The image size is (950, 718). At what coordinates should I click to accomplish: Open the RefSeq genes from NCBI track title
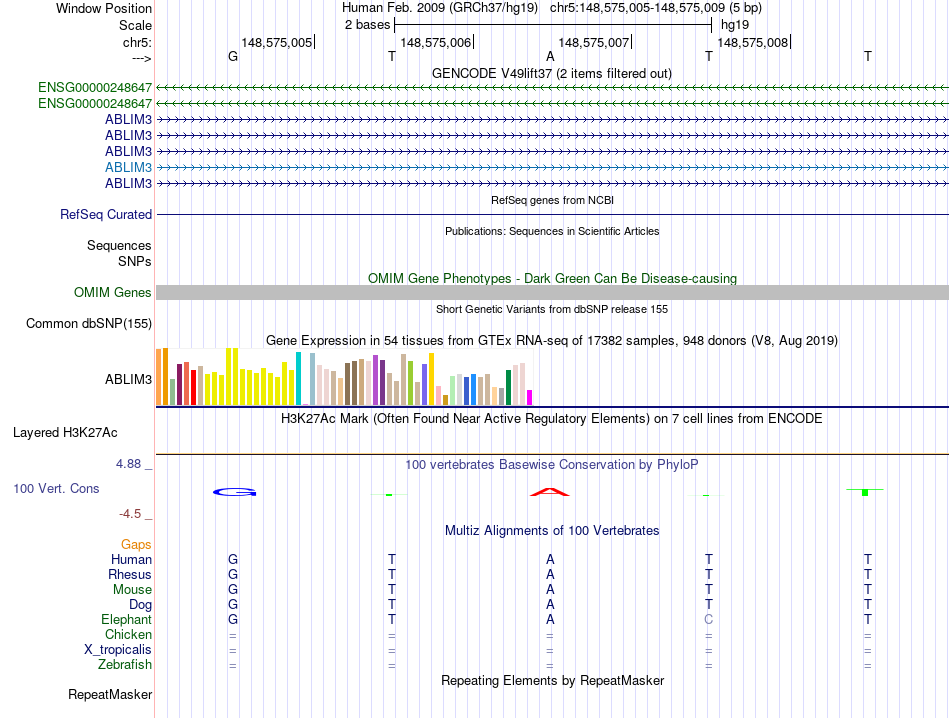tap(552, 200)
